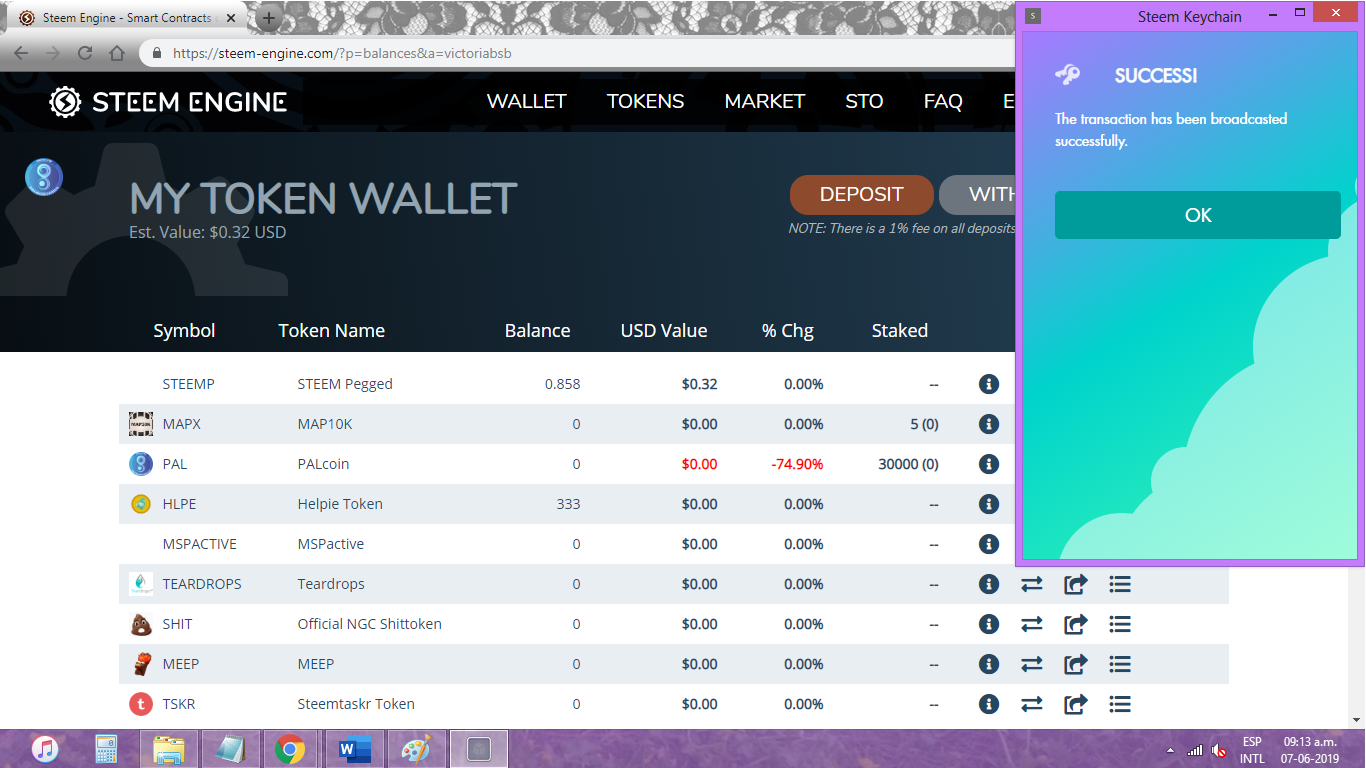Click the WITHDRAW button
This screenshot has height=768, width=1366.
978,195
